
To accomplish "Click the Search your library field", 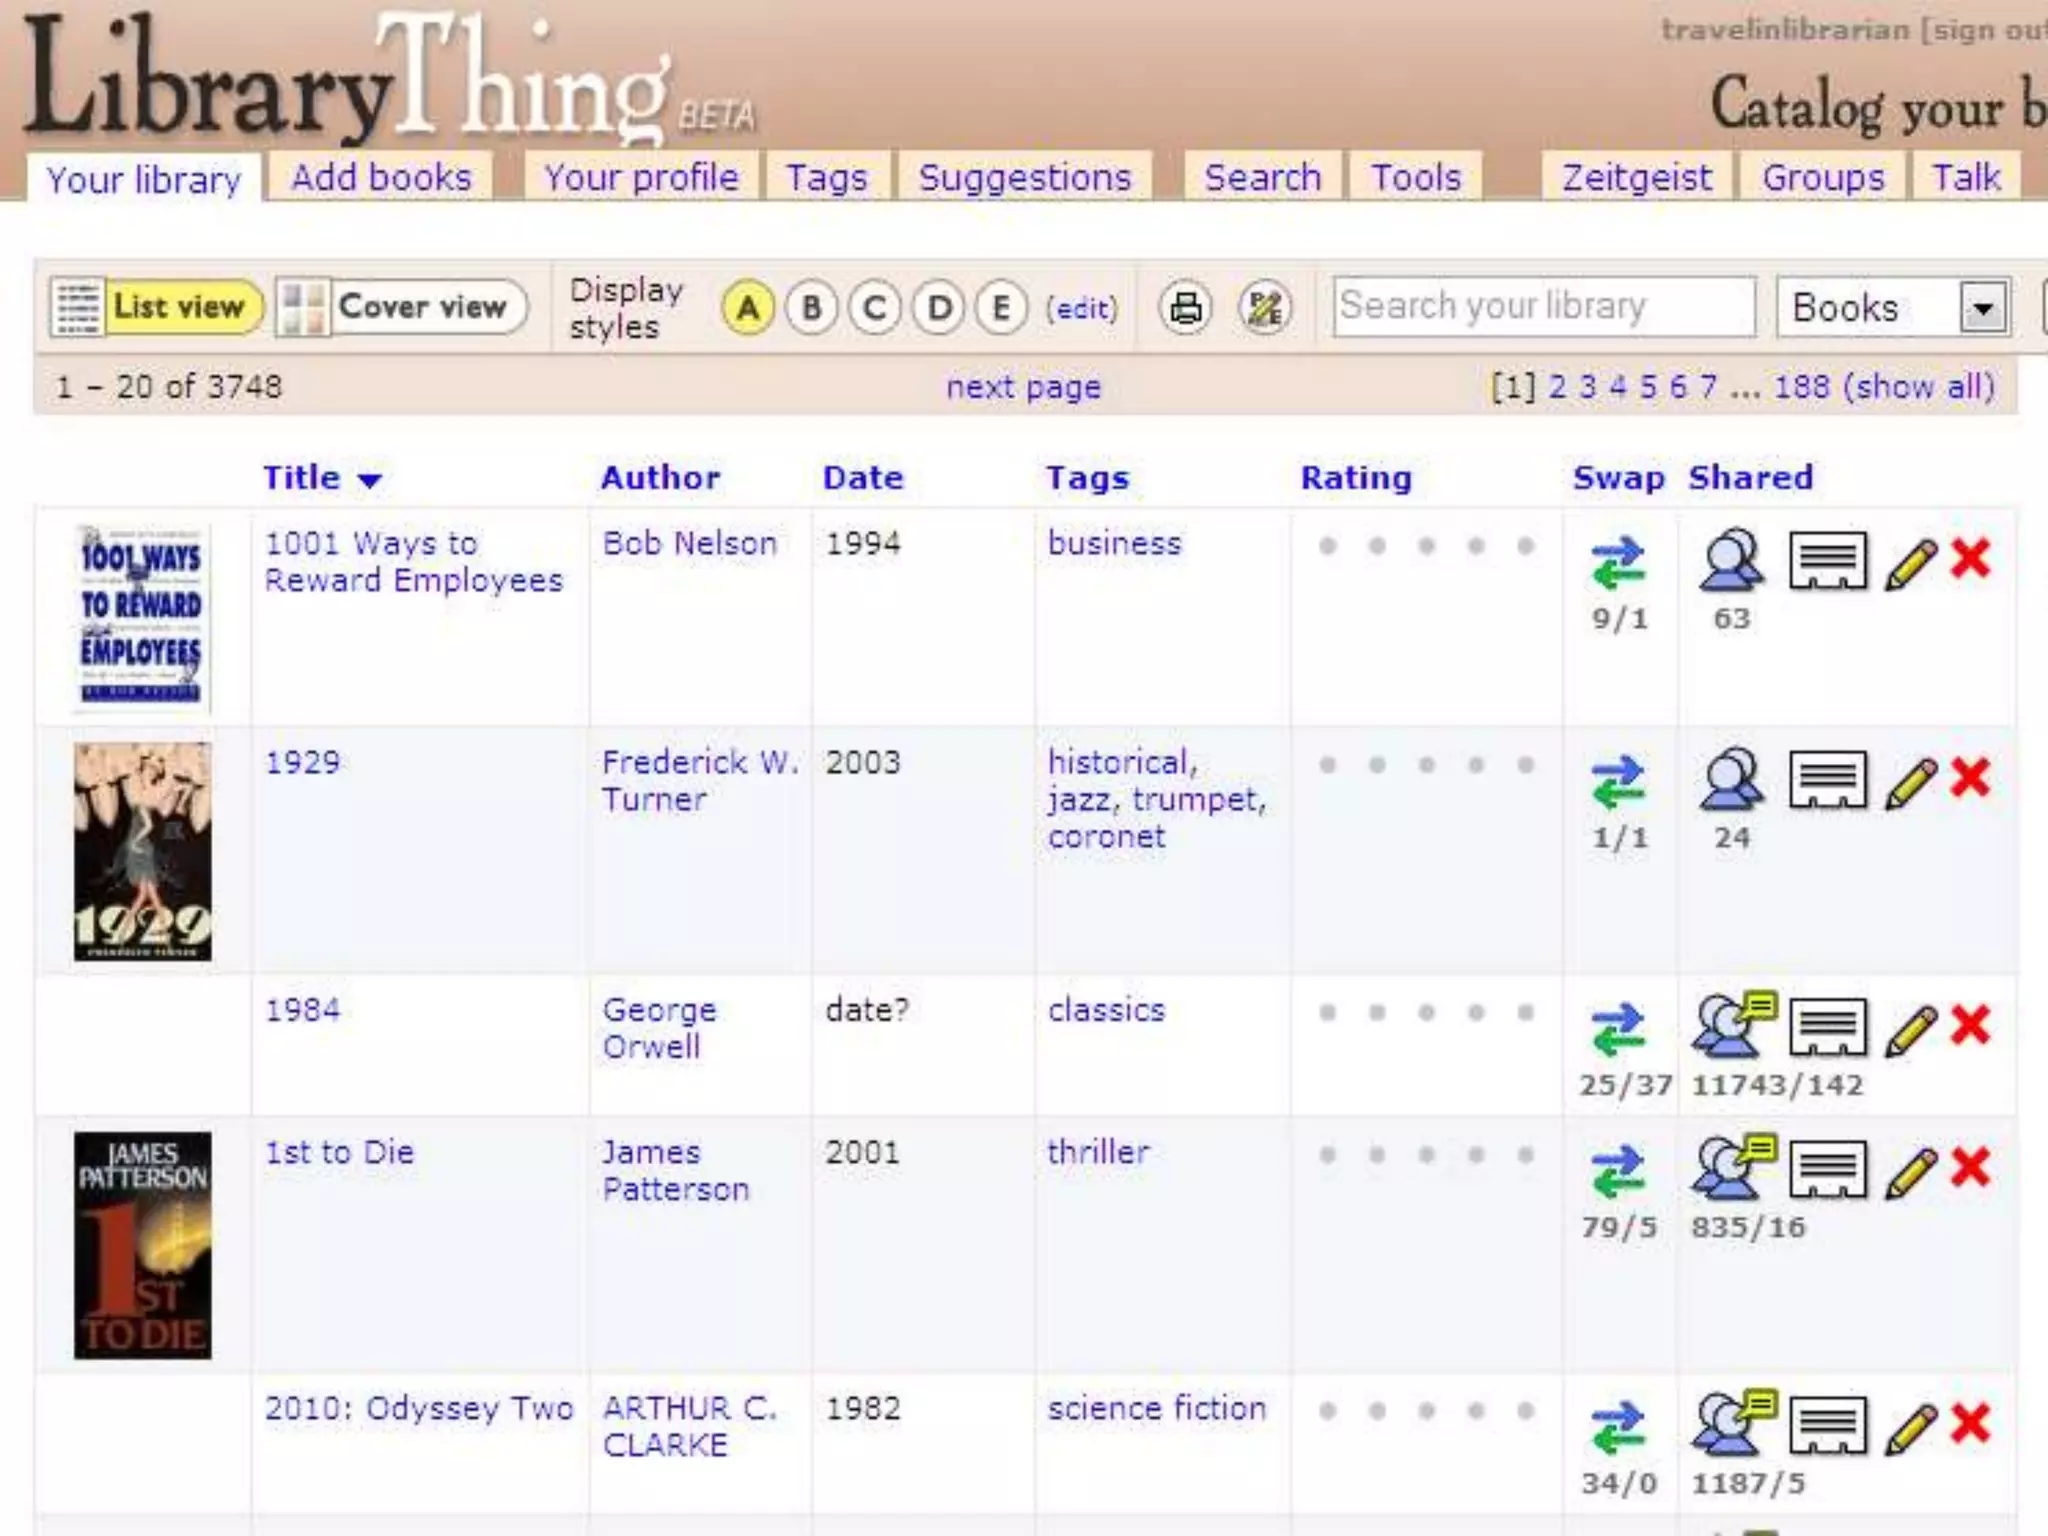I will tap(1543, 306).
